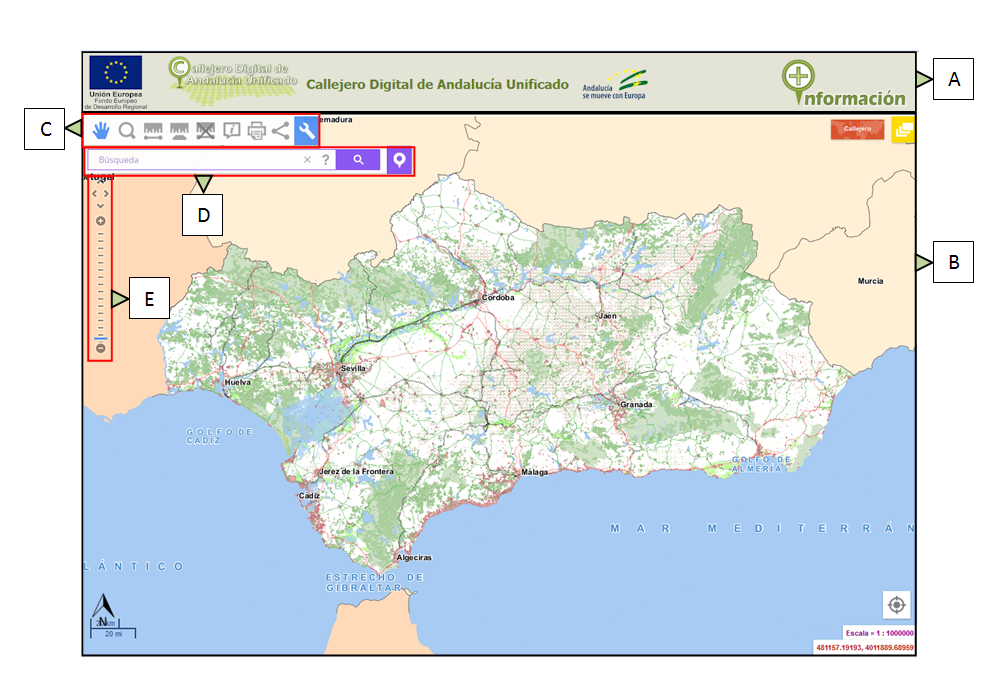This screenshot has height=677, width=1005.
Task: Clear measurements with crossed-out ruler icon
Action: [207, 129]
